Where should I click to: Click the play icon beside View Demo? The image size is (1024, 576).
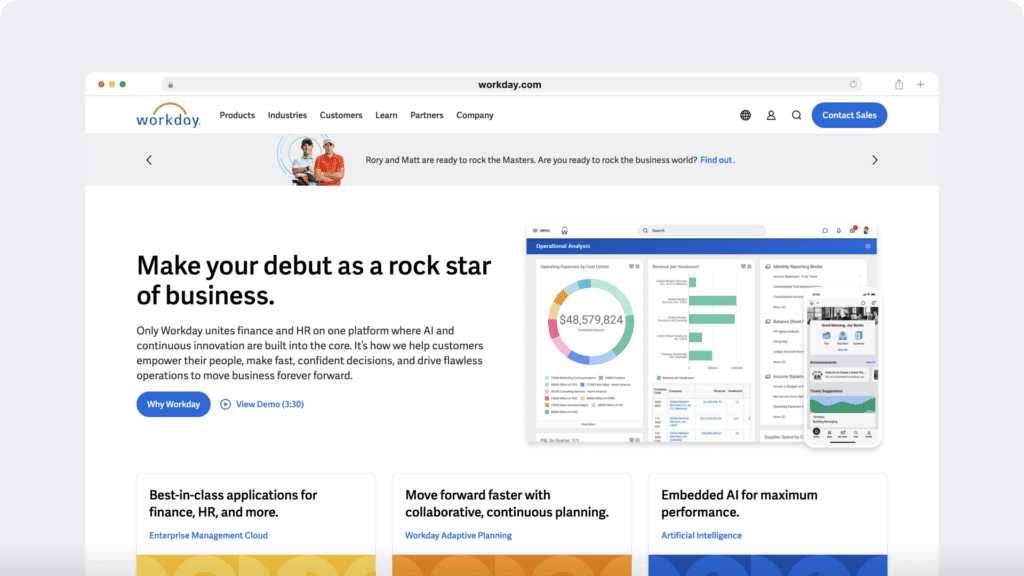pos(225,404)
